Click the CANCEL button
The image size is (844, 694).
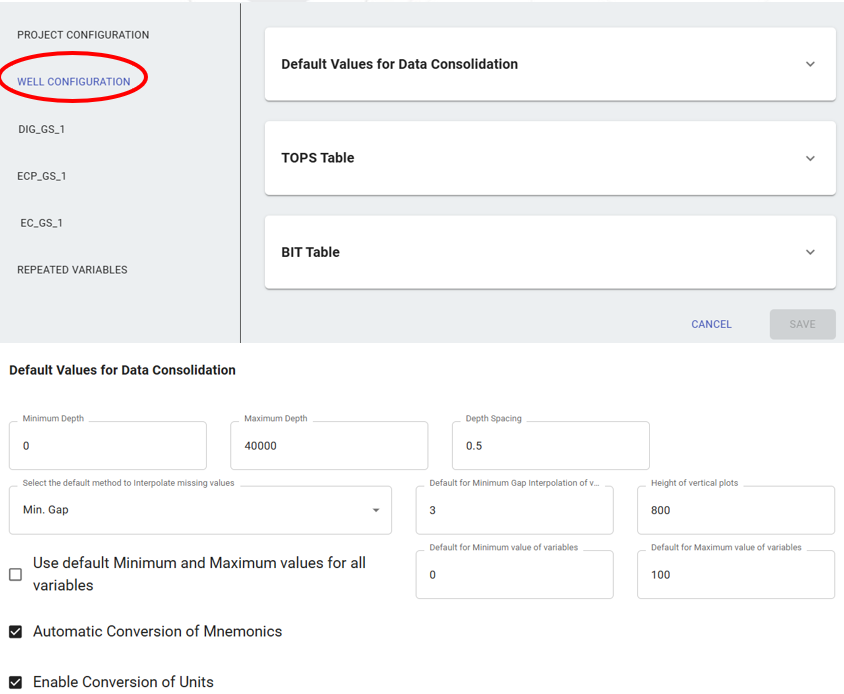pyautogui.click(x=711, y=324)
